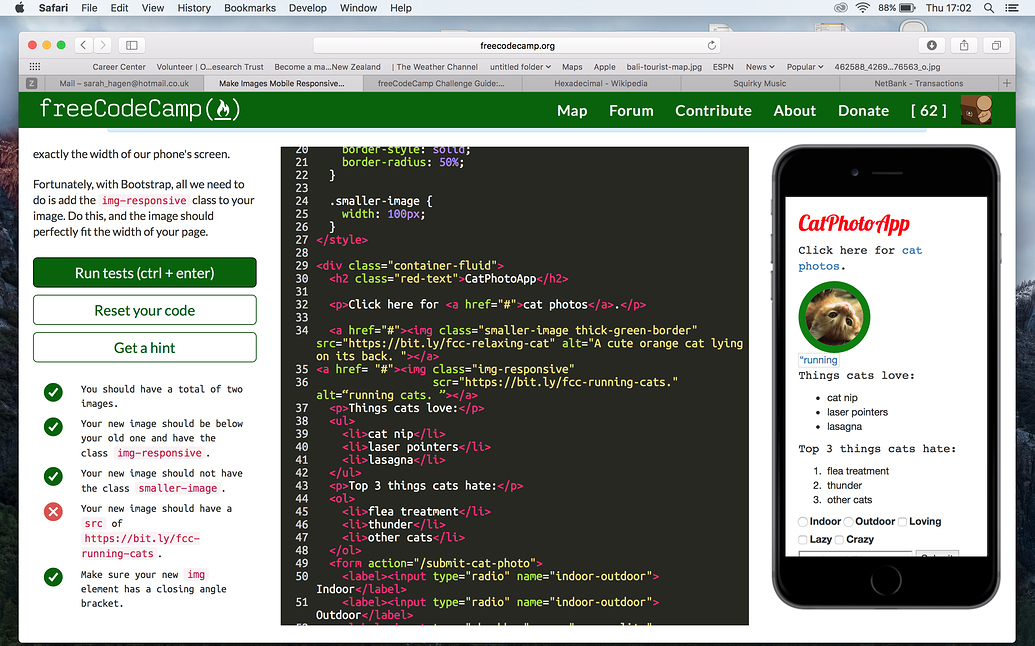Switch to the Squirky Music tab
The image size is (1035, 646).
[x=760, y=83]
